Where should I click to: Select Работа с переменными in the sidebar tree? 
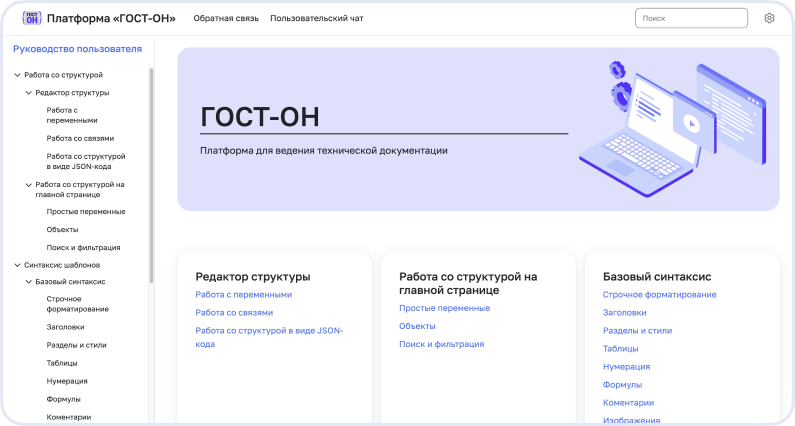(72, 115)
